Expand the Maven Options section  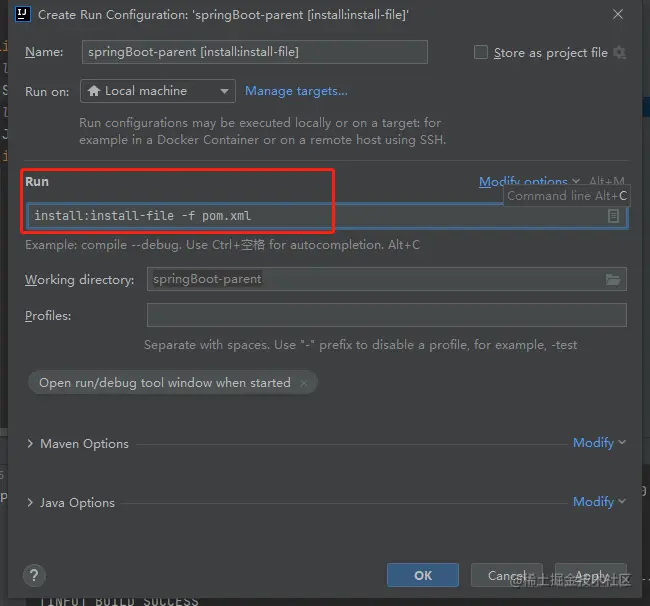(x=30, y=444)
